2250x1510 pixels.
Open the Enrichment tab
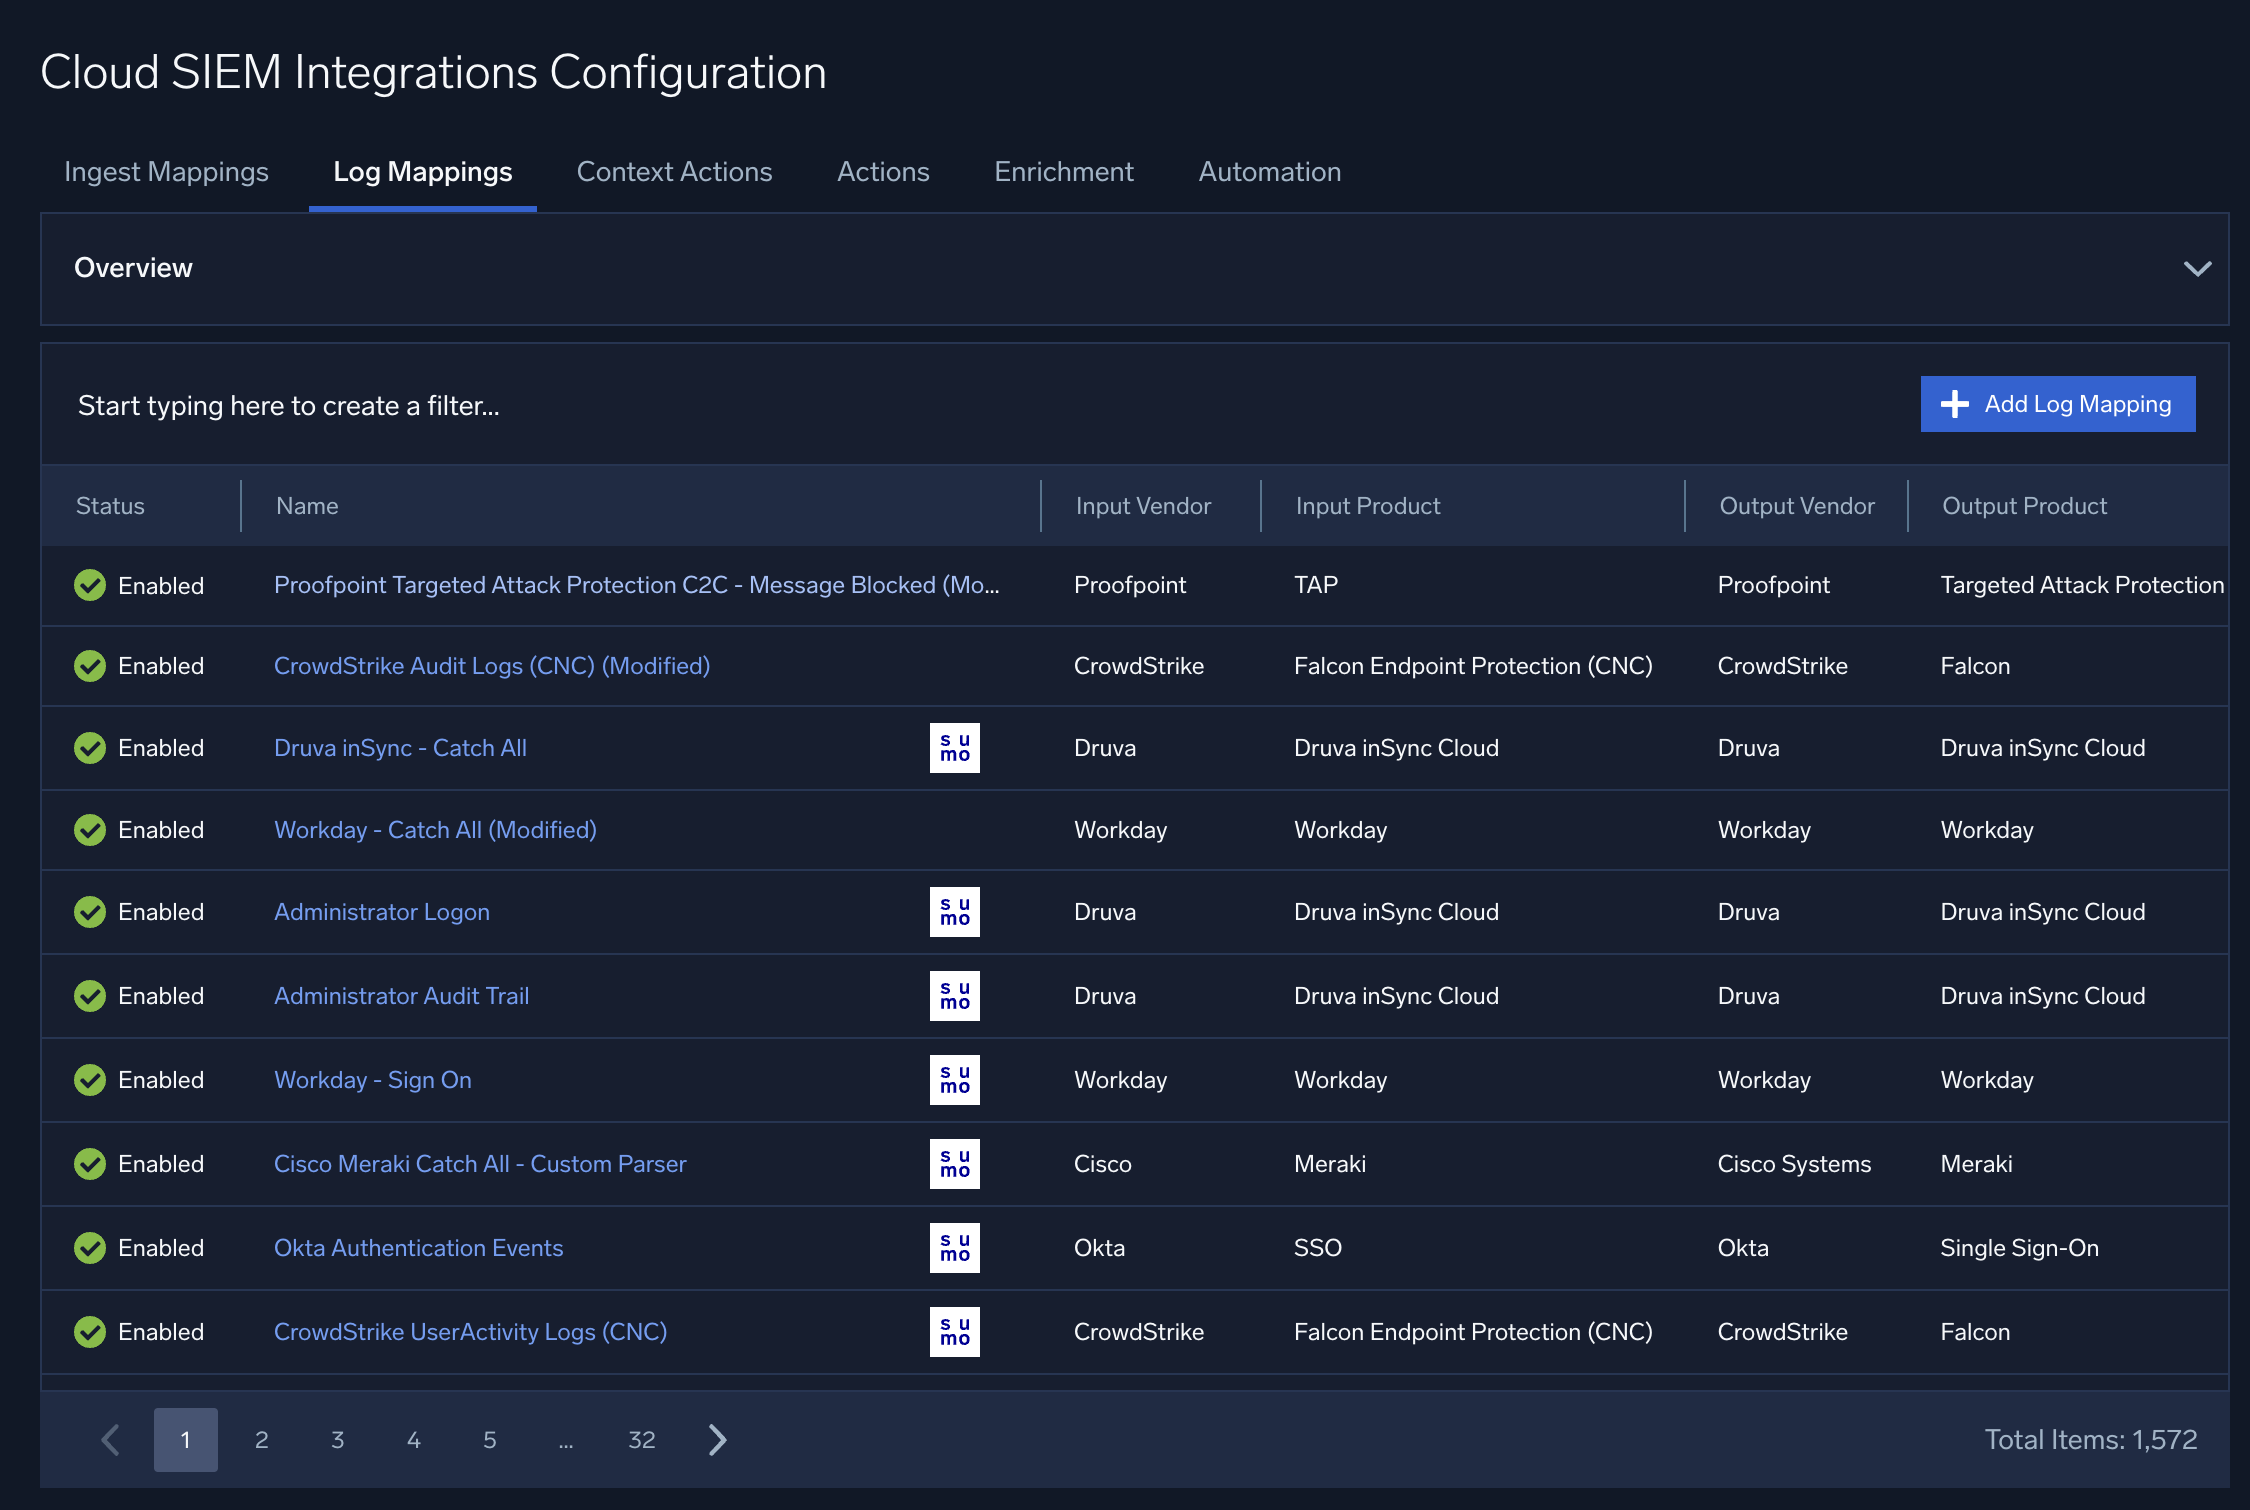(x=1063, y=171)
